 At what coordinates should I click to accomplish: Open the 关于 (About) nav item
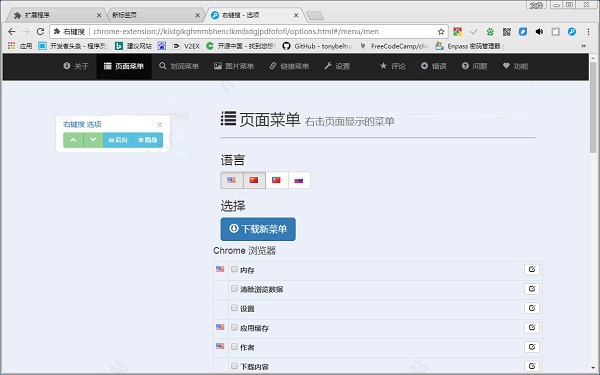[76, 66]
